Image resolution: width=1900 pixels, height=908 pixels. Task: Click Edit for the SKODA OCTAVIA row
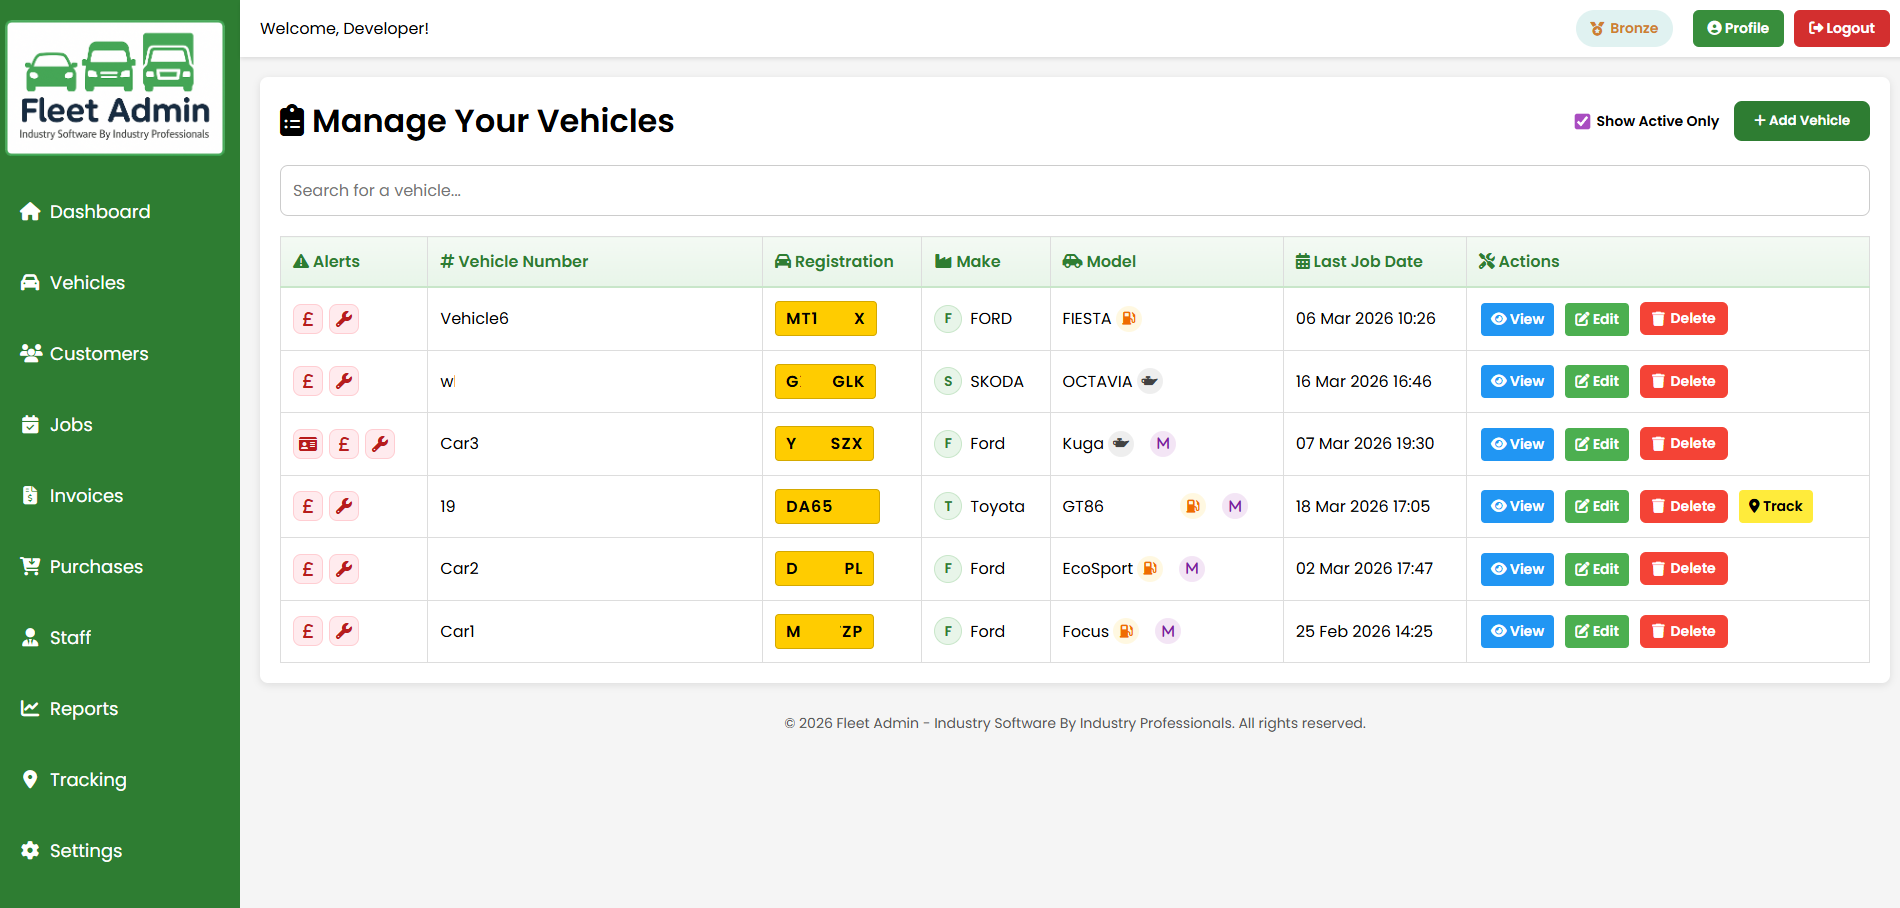(1597, 381)
